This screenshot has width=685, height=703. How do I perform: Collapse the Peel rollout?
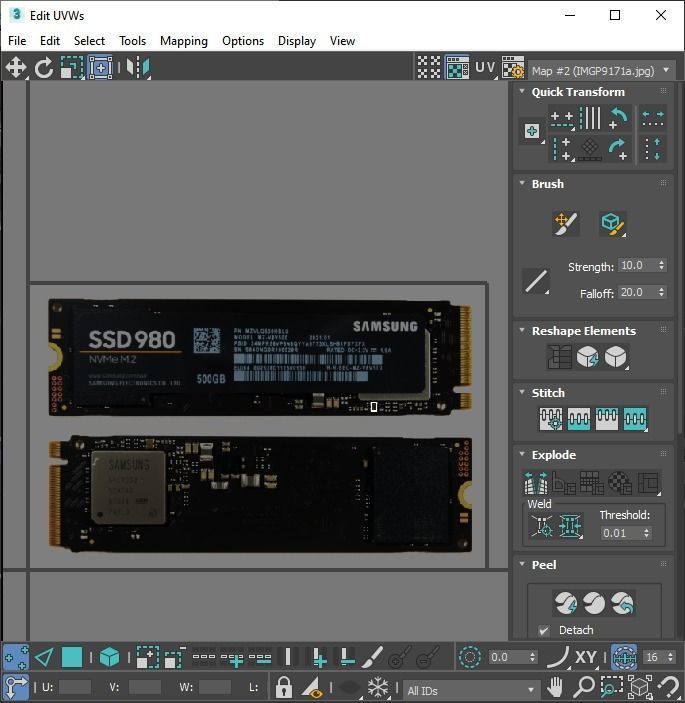(522, 564)
